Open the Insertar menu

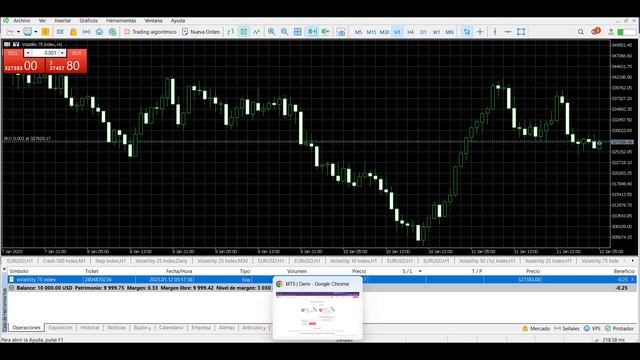point(62,20)
